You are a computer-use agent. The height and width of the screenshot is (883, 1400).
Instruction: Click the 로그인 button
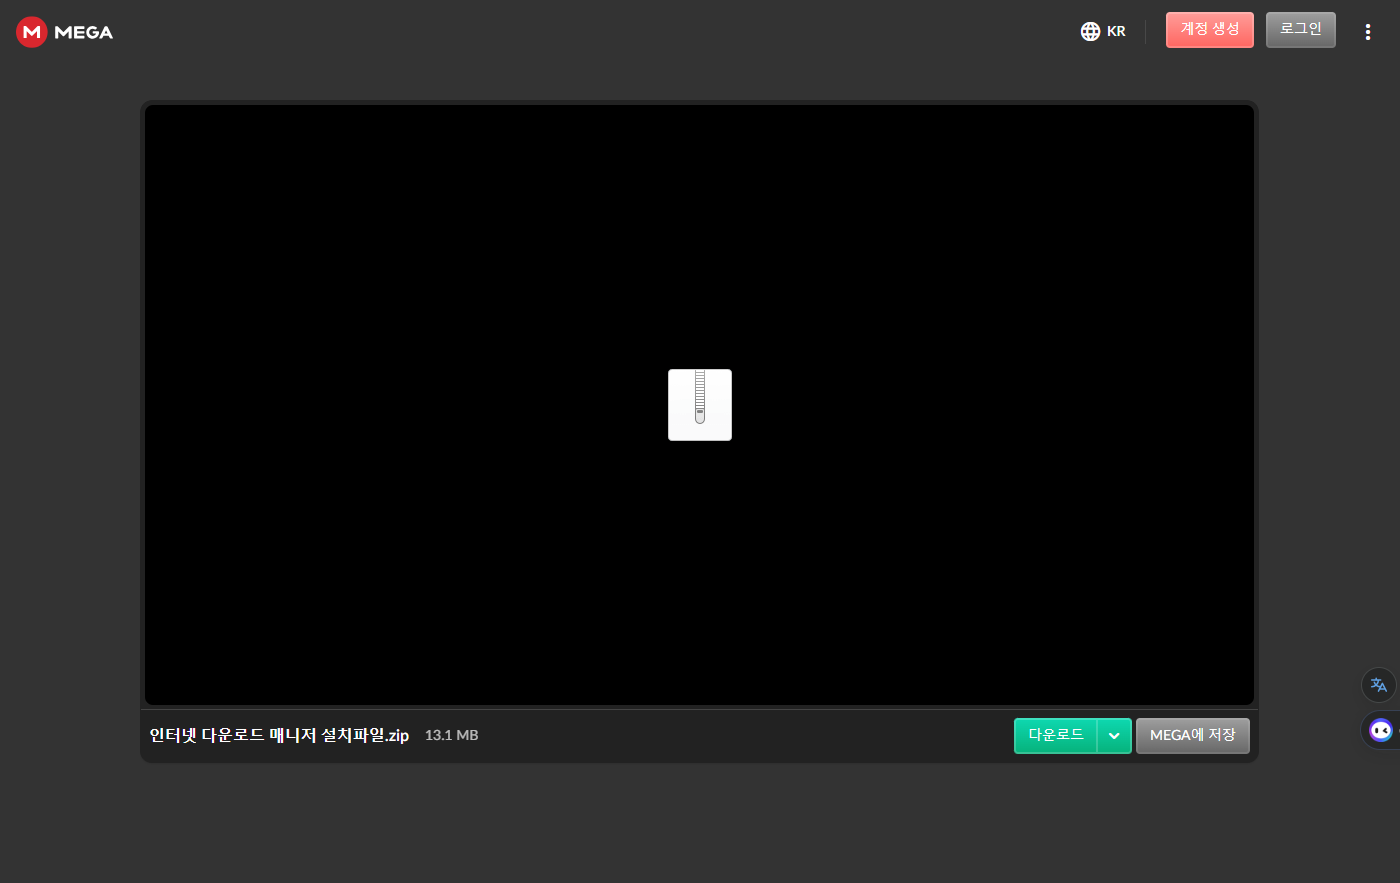1300,30
